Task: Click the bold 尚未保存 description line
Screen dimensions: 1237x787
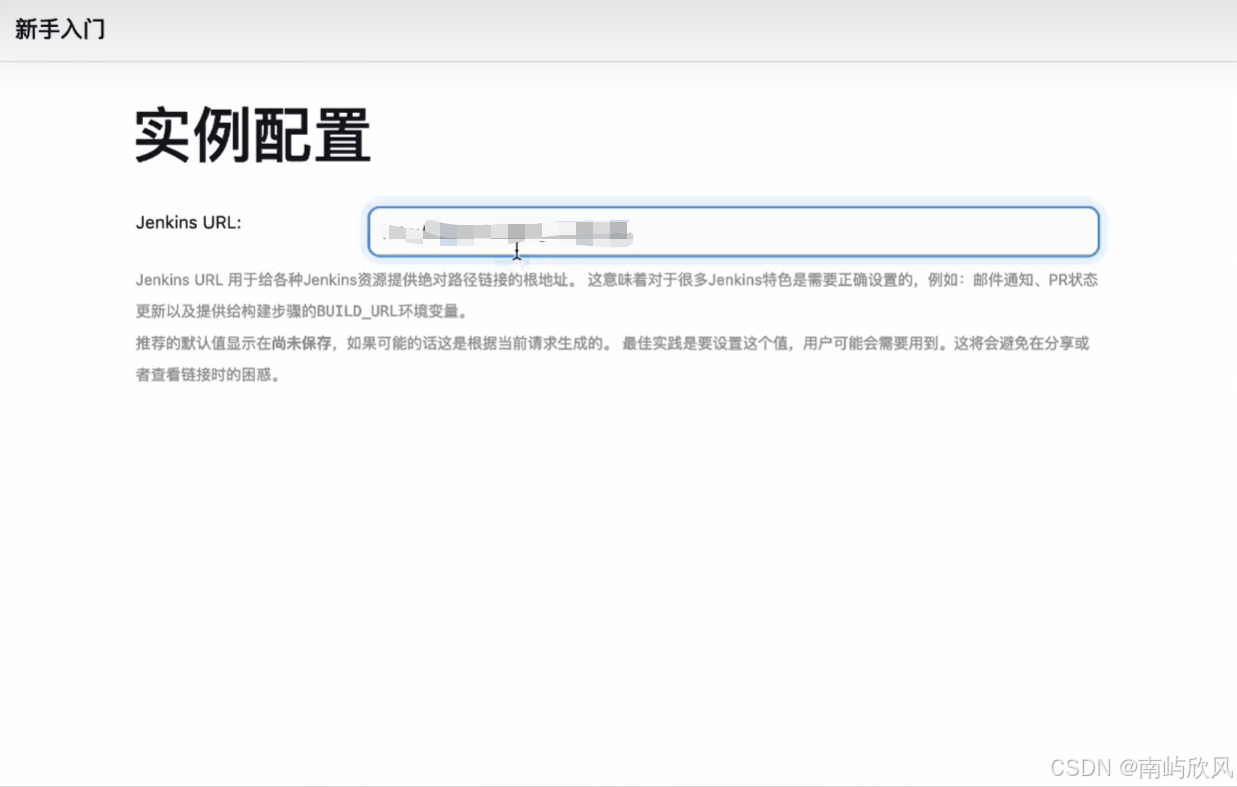Action: [x=612, y=343]
